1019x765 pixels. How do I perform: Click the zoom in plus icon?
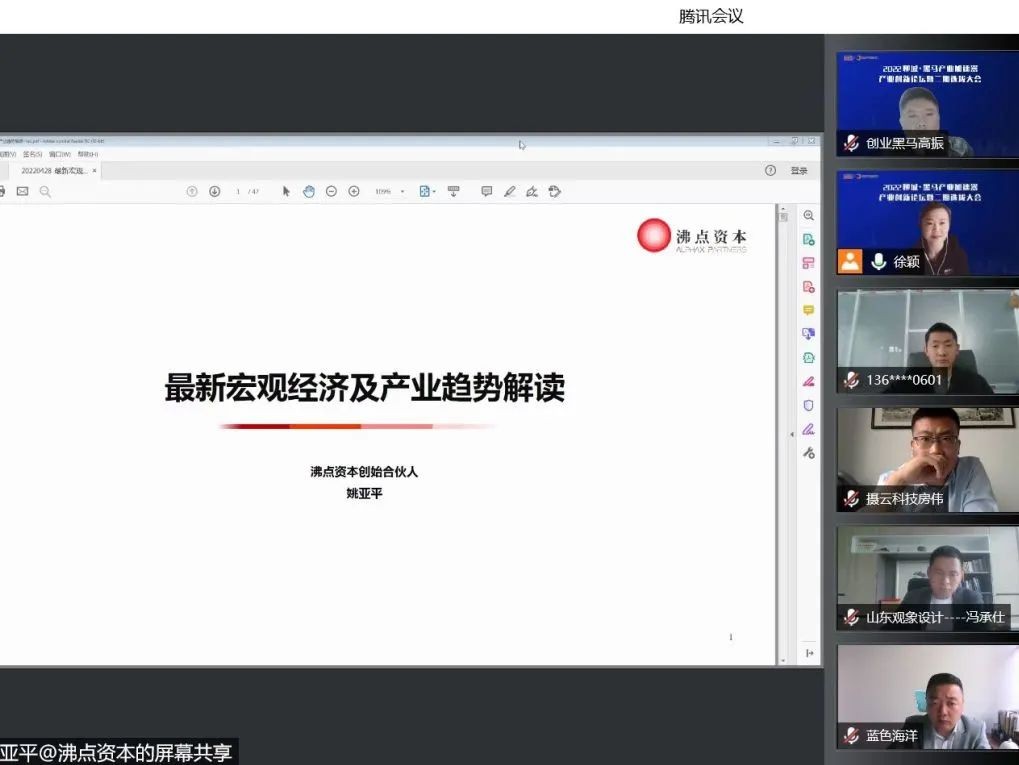click(354, 191)
